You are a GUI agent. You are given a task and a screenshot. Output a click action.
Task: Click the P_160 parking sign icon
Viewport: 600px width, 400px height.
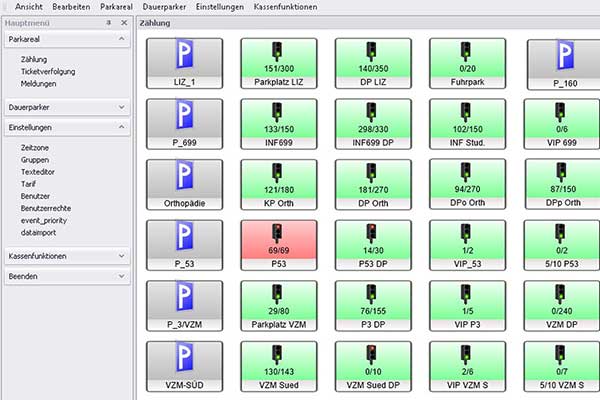tap(562, 58)
